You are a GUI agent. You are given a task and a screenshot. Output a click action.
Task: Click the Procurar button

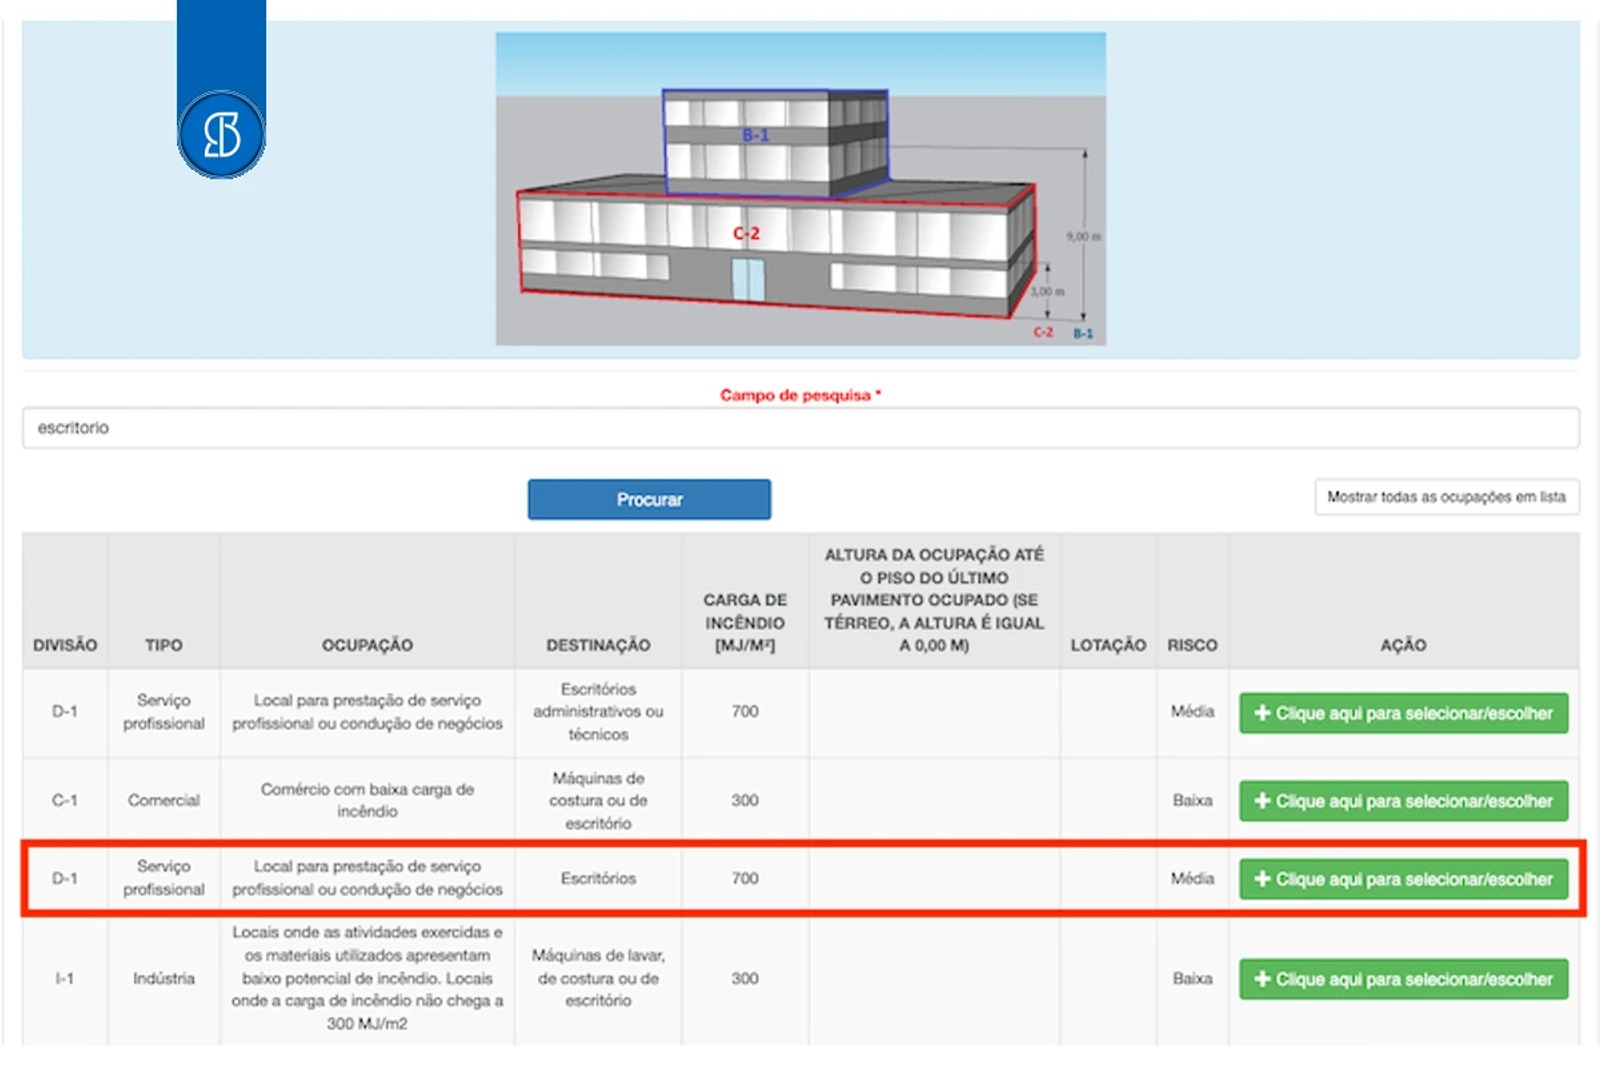click(649, 499)
